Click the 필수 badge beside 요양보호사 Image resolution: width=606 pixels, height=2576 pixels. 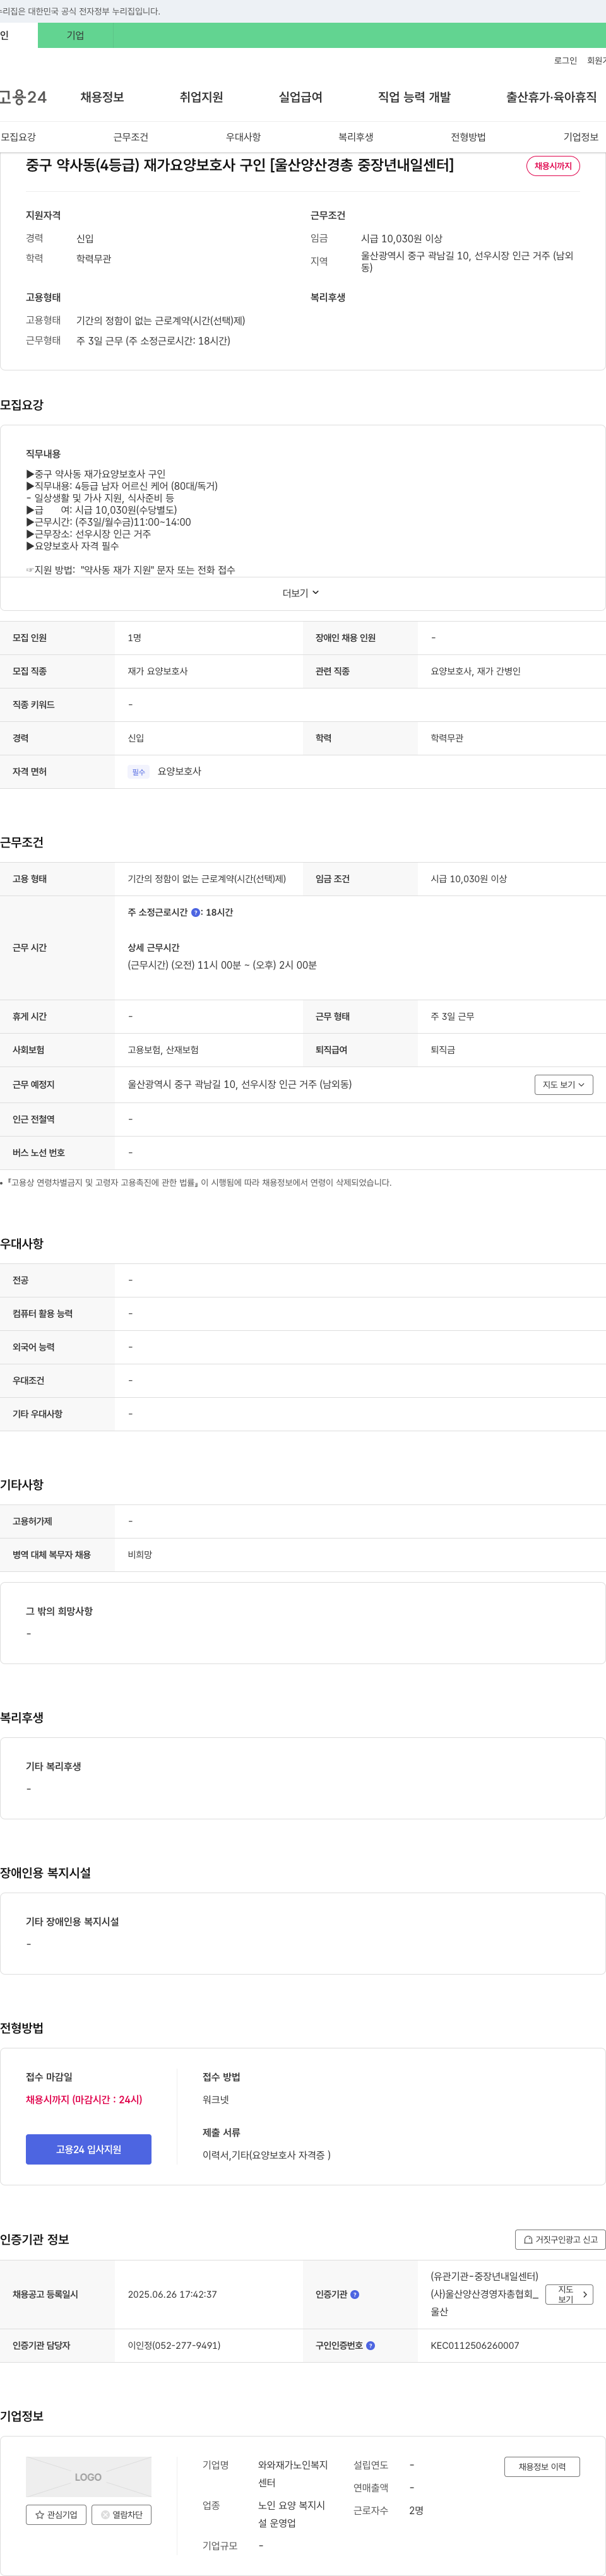(x=138, y=772)
